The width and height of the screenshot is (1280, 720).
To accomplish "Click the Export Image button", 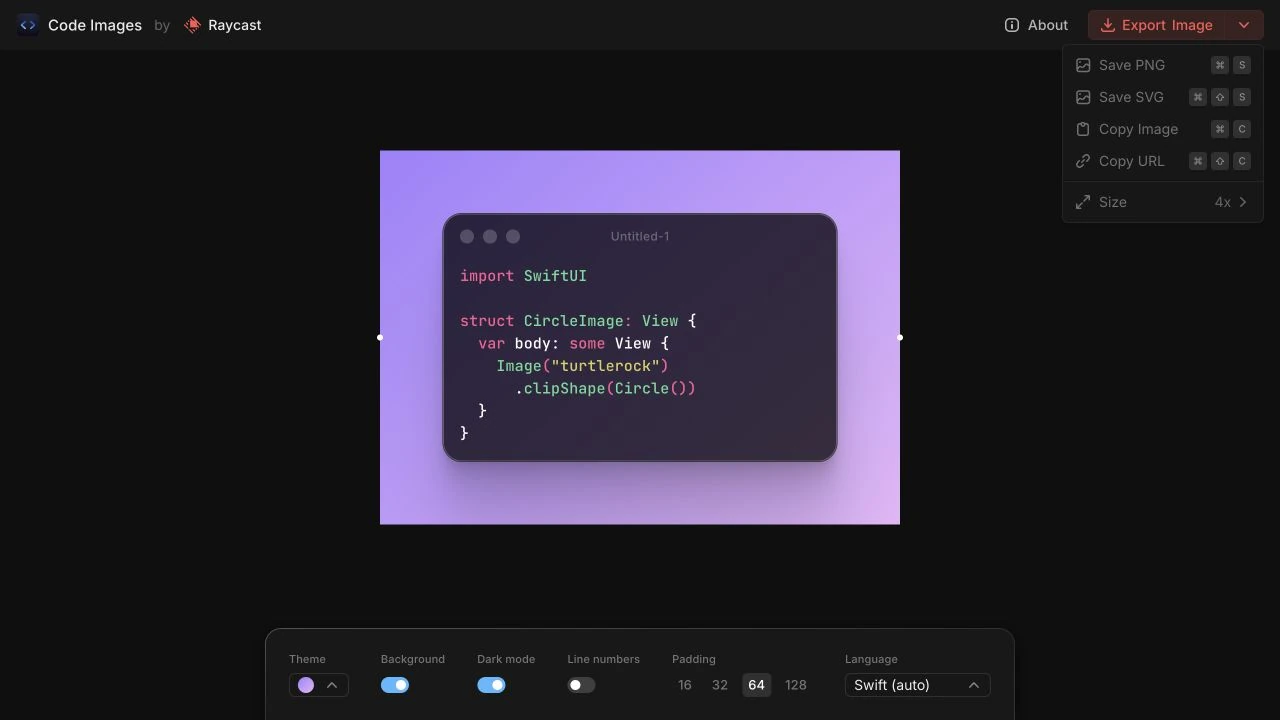I will pos(1156,25).
